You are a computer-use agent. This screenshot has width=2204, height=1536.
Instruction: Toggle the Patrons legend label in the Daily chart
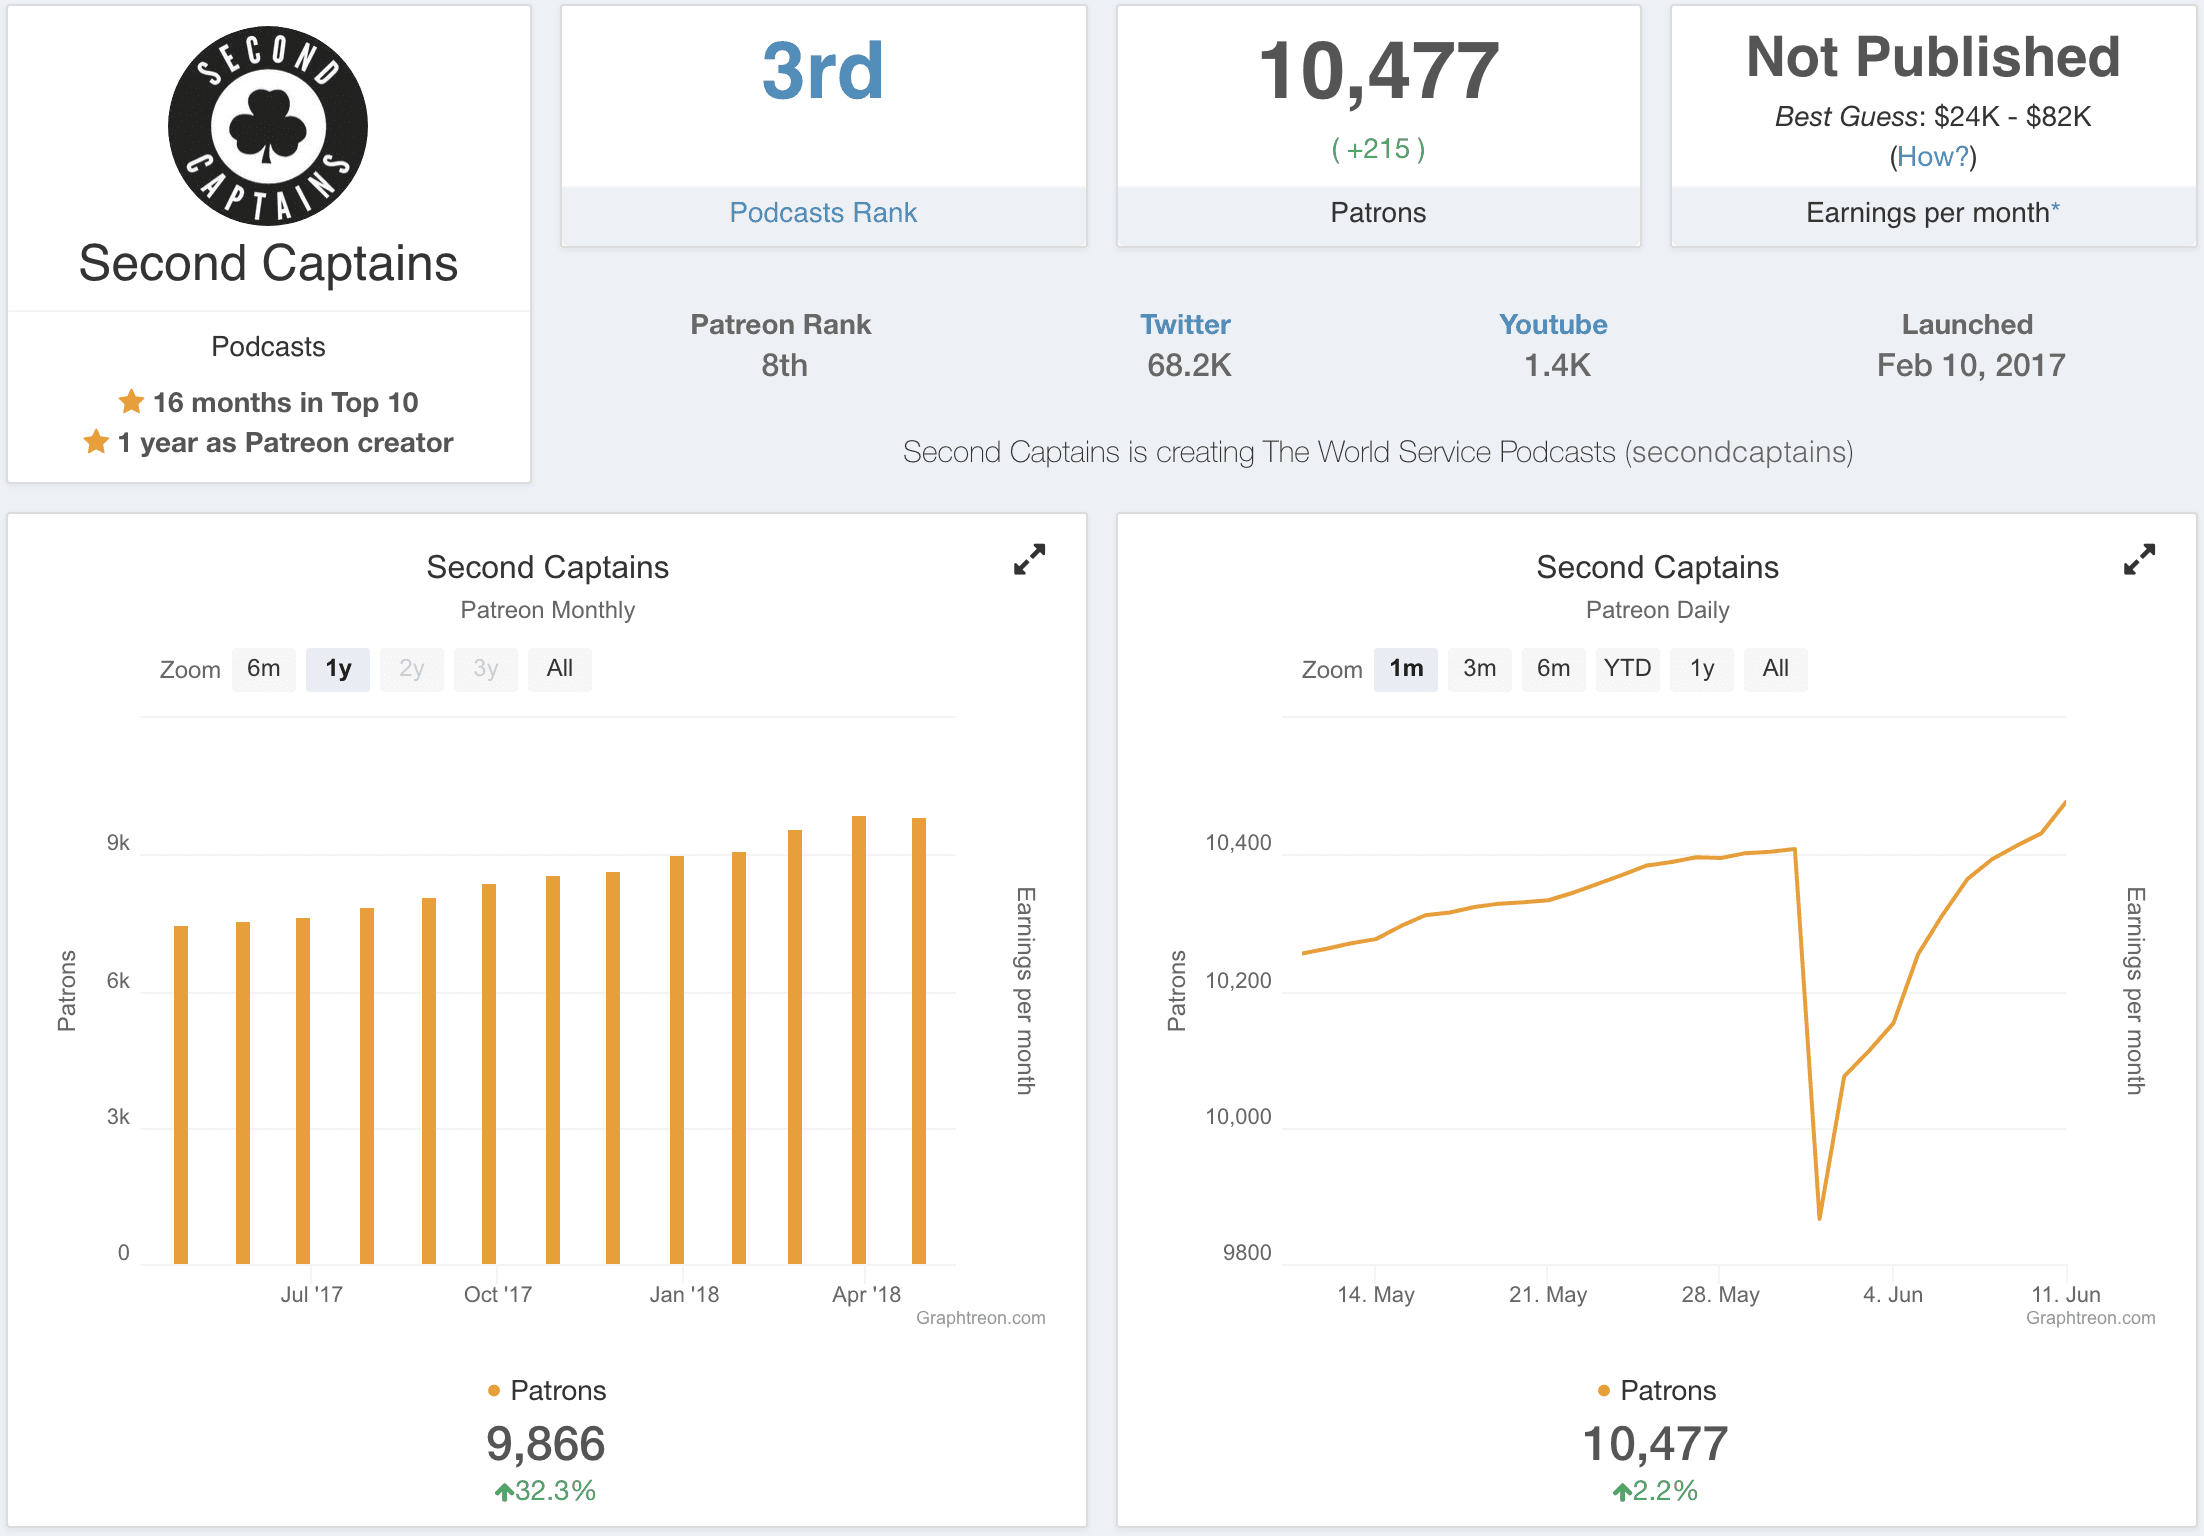tap(1667, 1391)
